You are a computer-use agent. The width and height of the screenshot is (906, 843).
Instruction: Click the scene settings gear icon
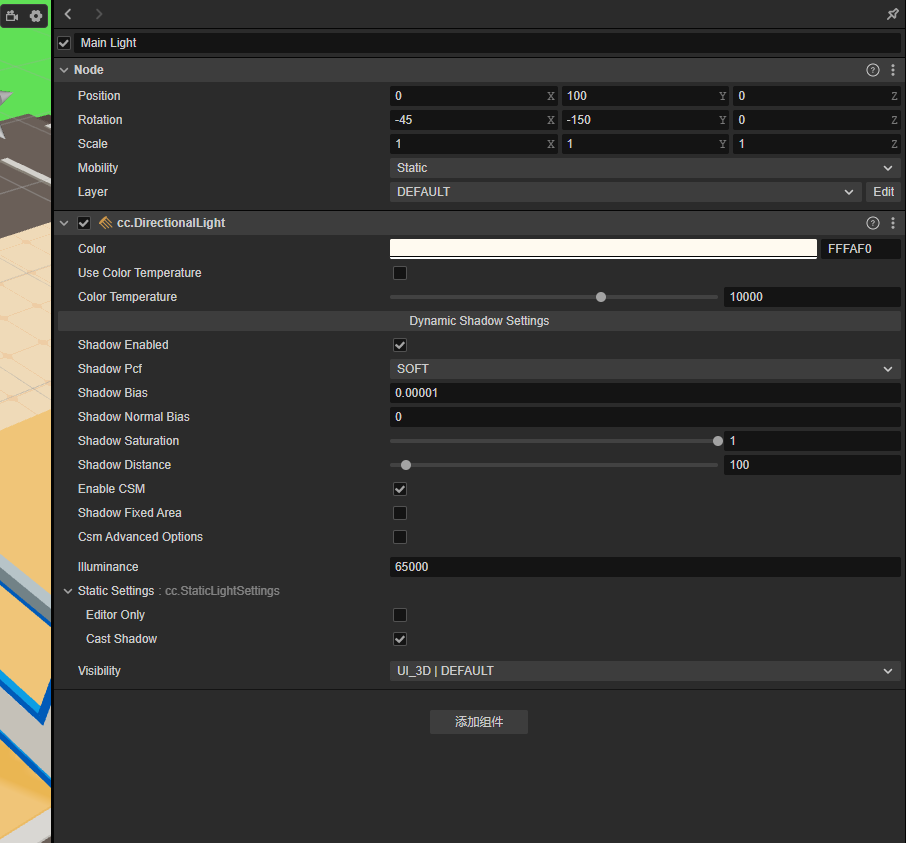click(x=36, y=16)
